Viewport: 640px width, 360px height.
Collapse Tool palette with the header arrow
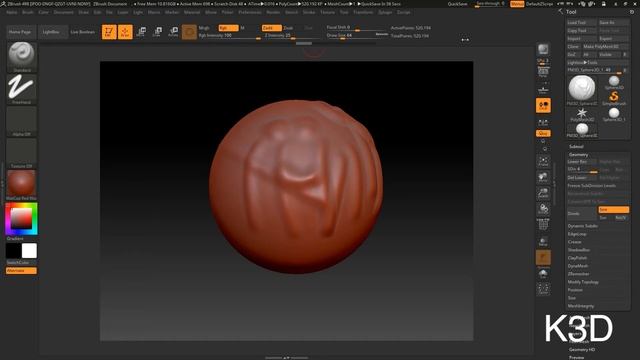coord(560,11)
